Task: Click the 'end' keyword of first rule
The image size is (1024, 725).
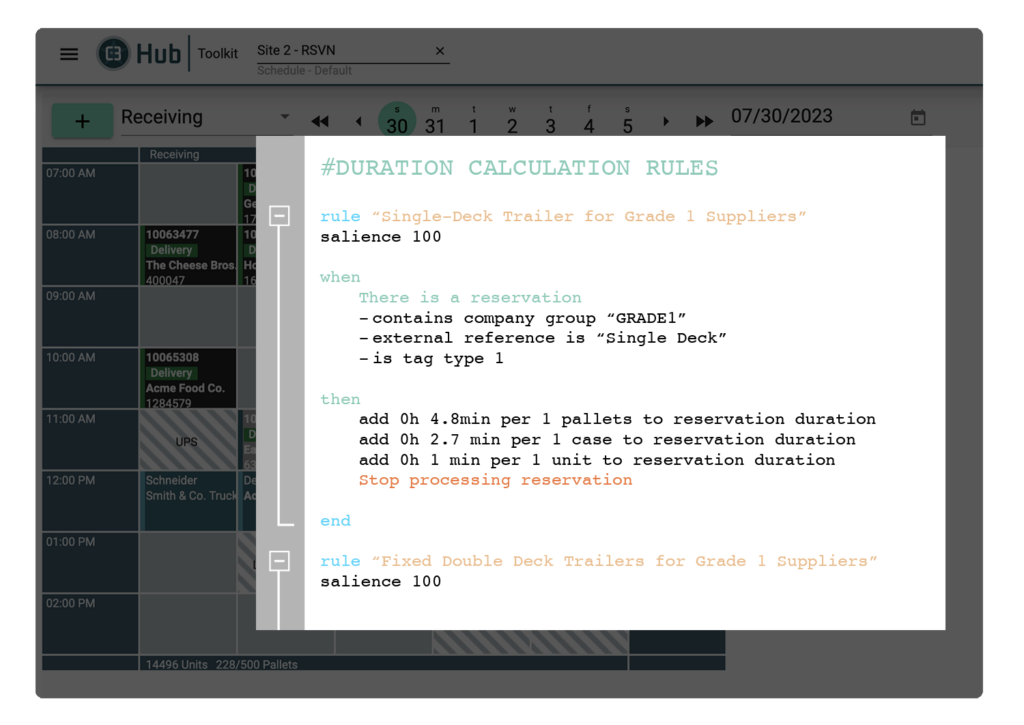Action: click(x=336, y=521)
